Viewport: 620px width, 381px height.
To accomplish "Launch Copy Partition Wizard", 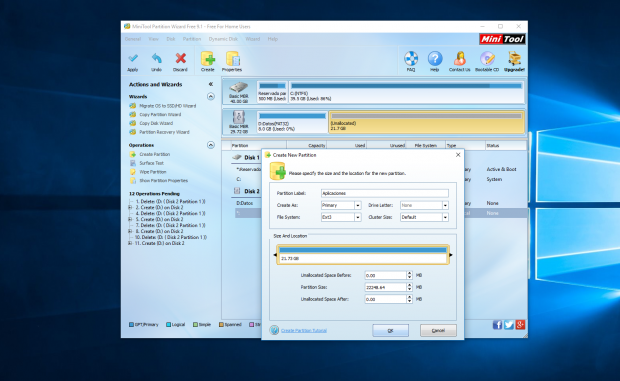I will (x=160, y=115).
